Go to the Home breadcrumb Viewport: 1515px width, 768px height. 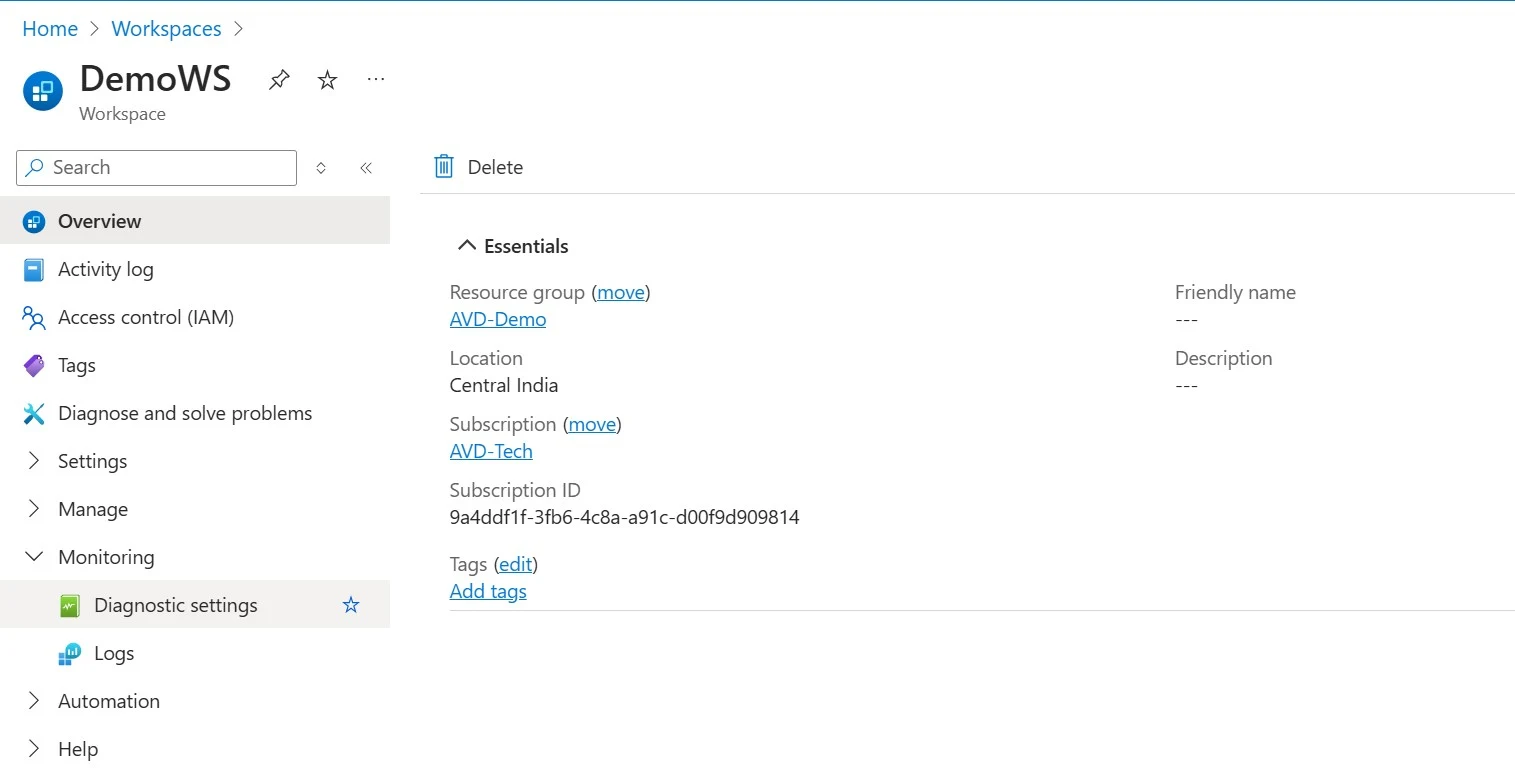coord(50,29)
